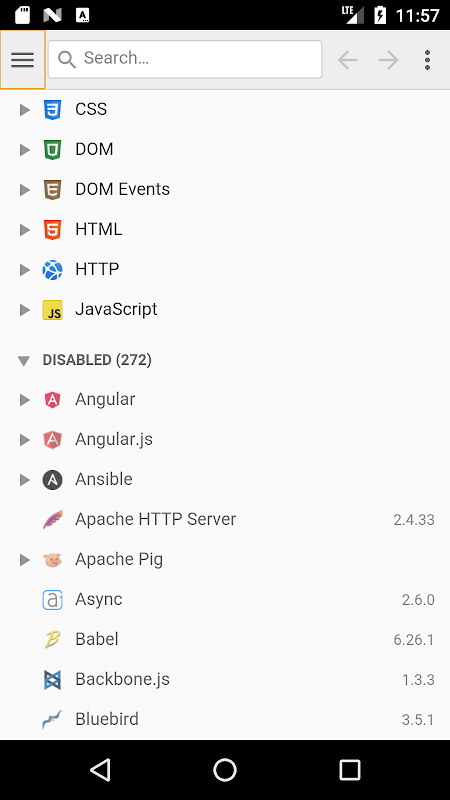Open the Bluebird 3.5.1 doc
The height and width of the screenshot is (800, 450).
[225, 719]
